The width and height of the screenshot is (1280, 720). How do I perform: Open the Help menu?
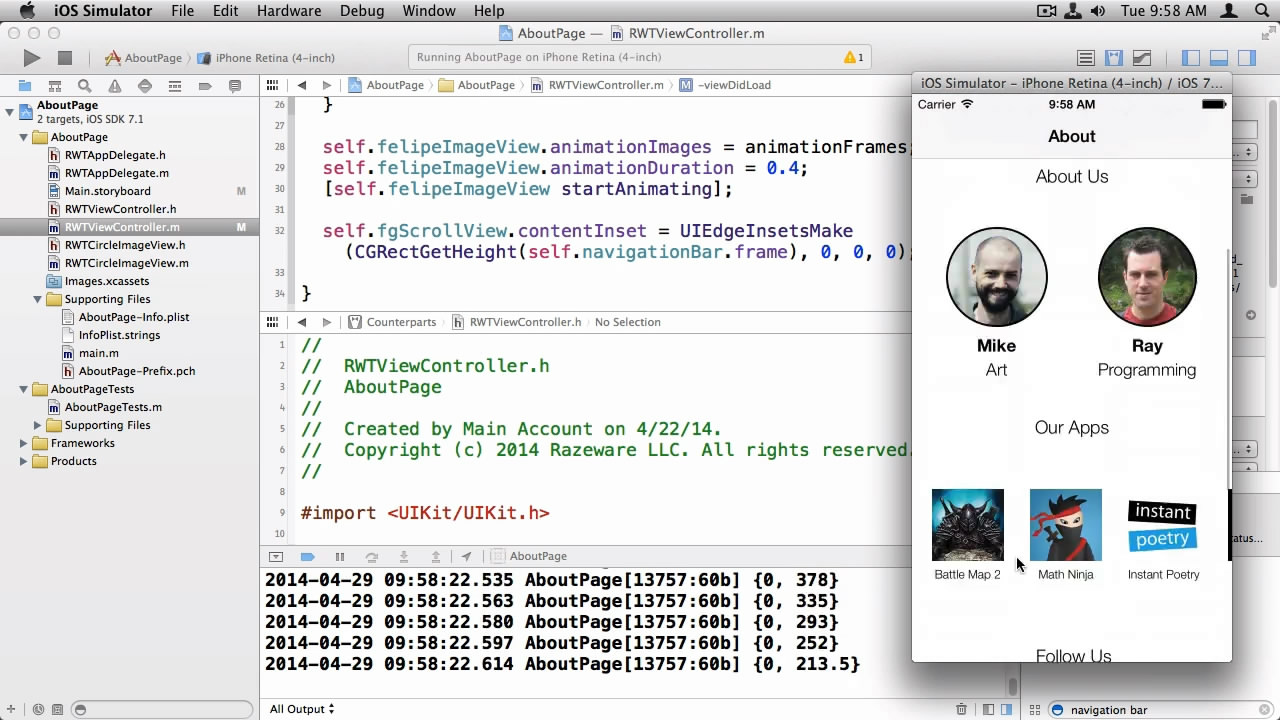(489, 11)
